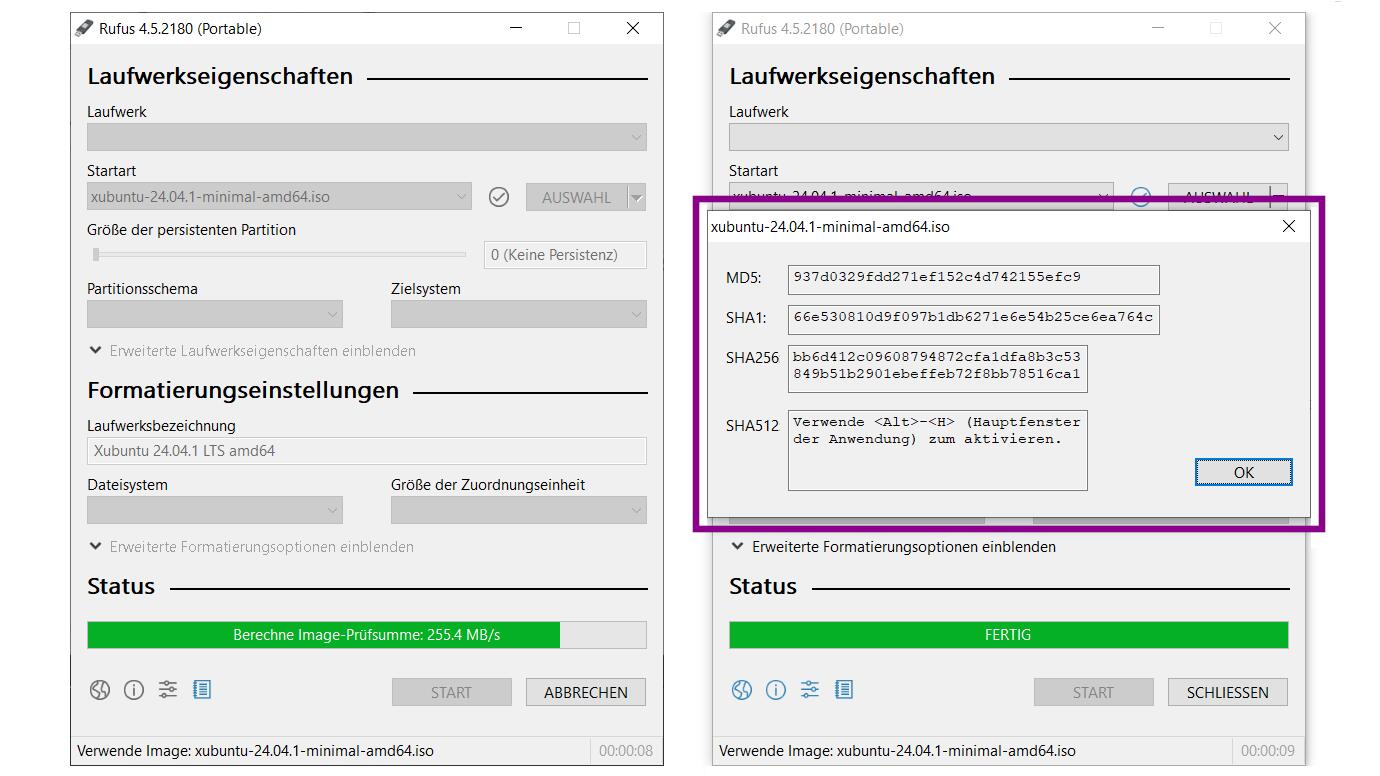The width and height of the screenshot is (1380, 776).
Task: Click START in the window with SCHLIESSEN
Action: (x=1093, y=692)
